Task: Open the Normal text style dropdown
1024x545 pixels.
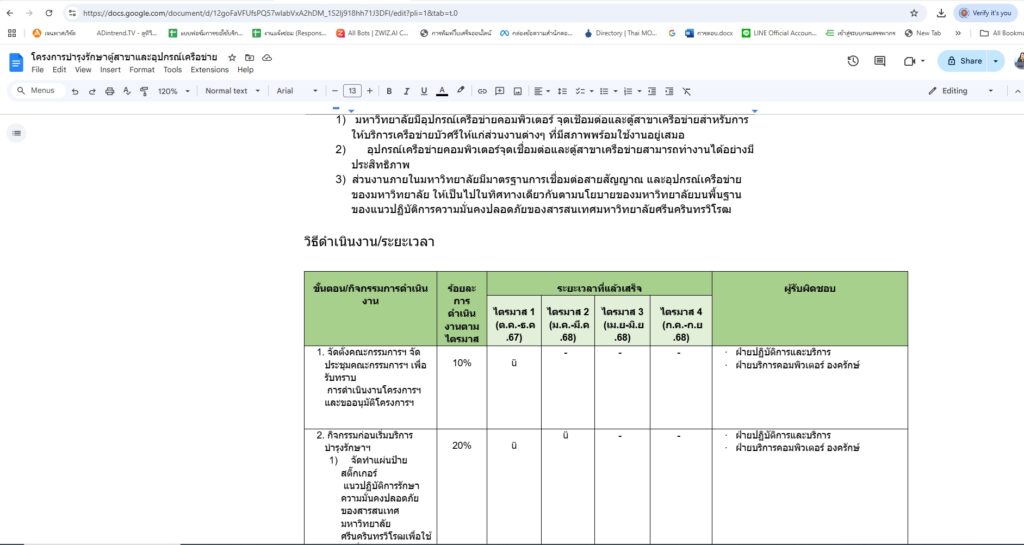Action: pyautogui.click(x=232, y=91)
